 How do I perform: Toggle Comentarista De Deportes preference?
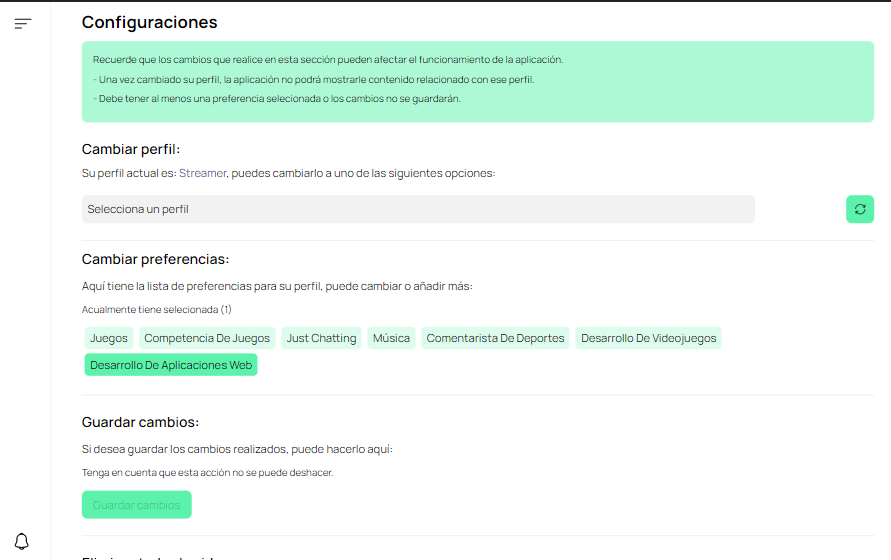point(496,338)
